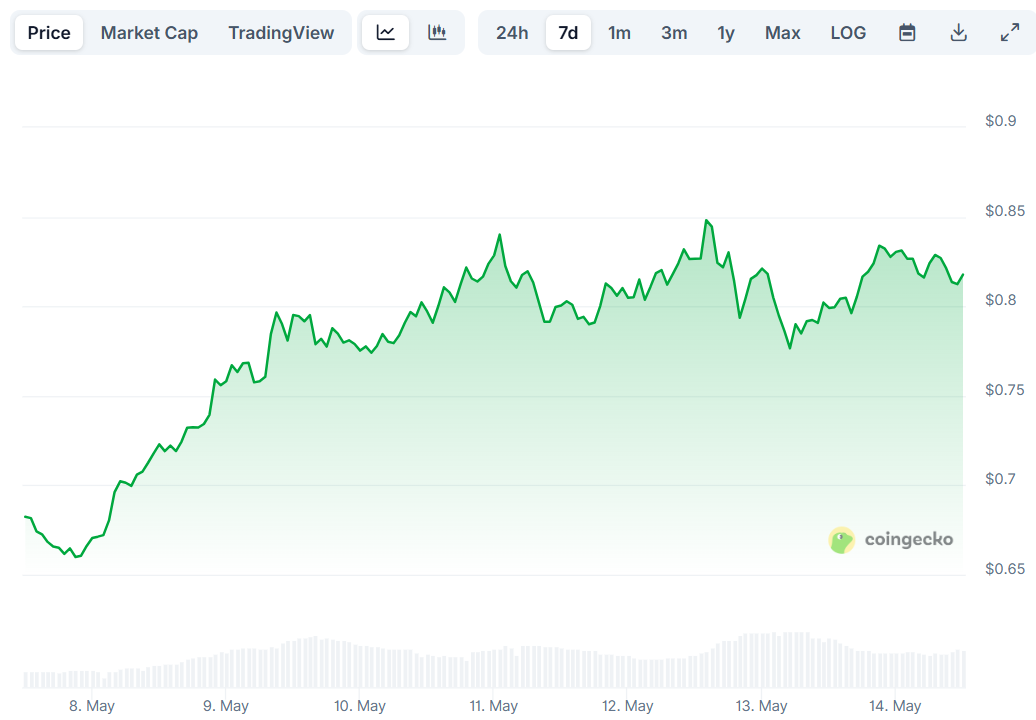Image resolution: width=1036 pixels, height=720 pixels.
Task: Switch to candlestick chart icon
Action: pos(437,32)
